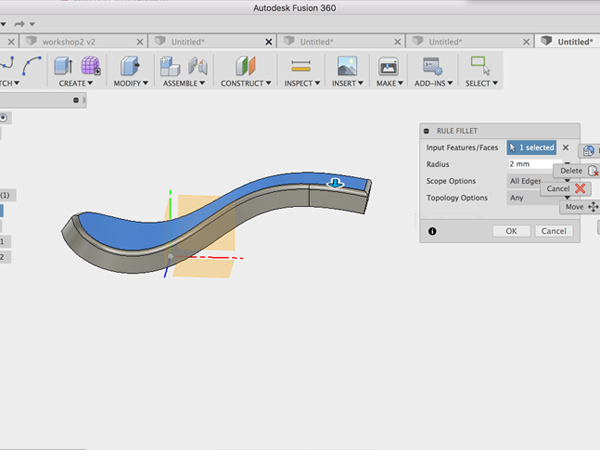
Task: Open the ADD-INS dropdown menu
Action: click(433, 83)
